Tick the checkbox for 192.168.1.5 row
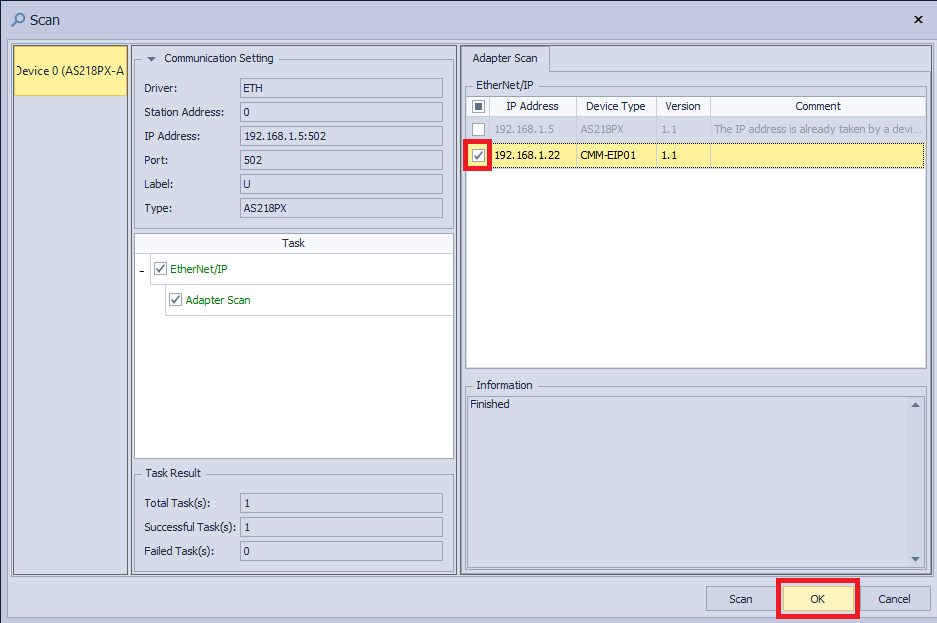The image size is (937, 623). pyautogui.click(x=479, y=130)
